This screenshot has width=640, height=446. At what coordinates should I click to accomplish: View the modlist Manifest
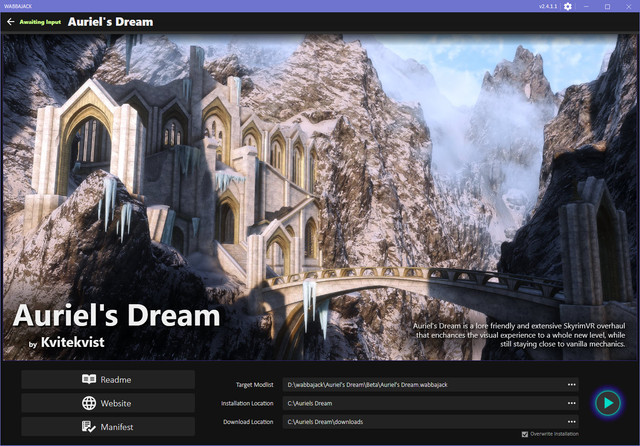point(108,427)
